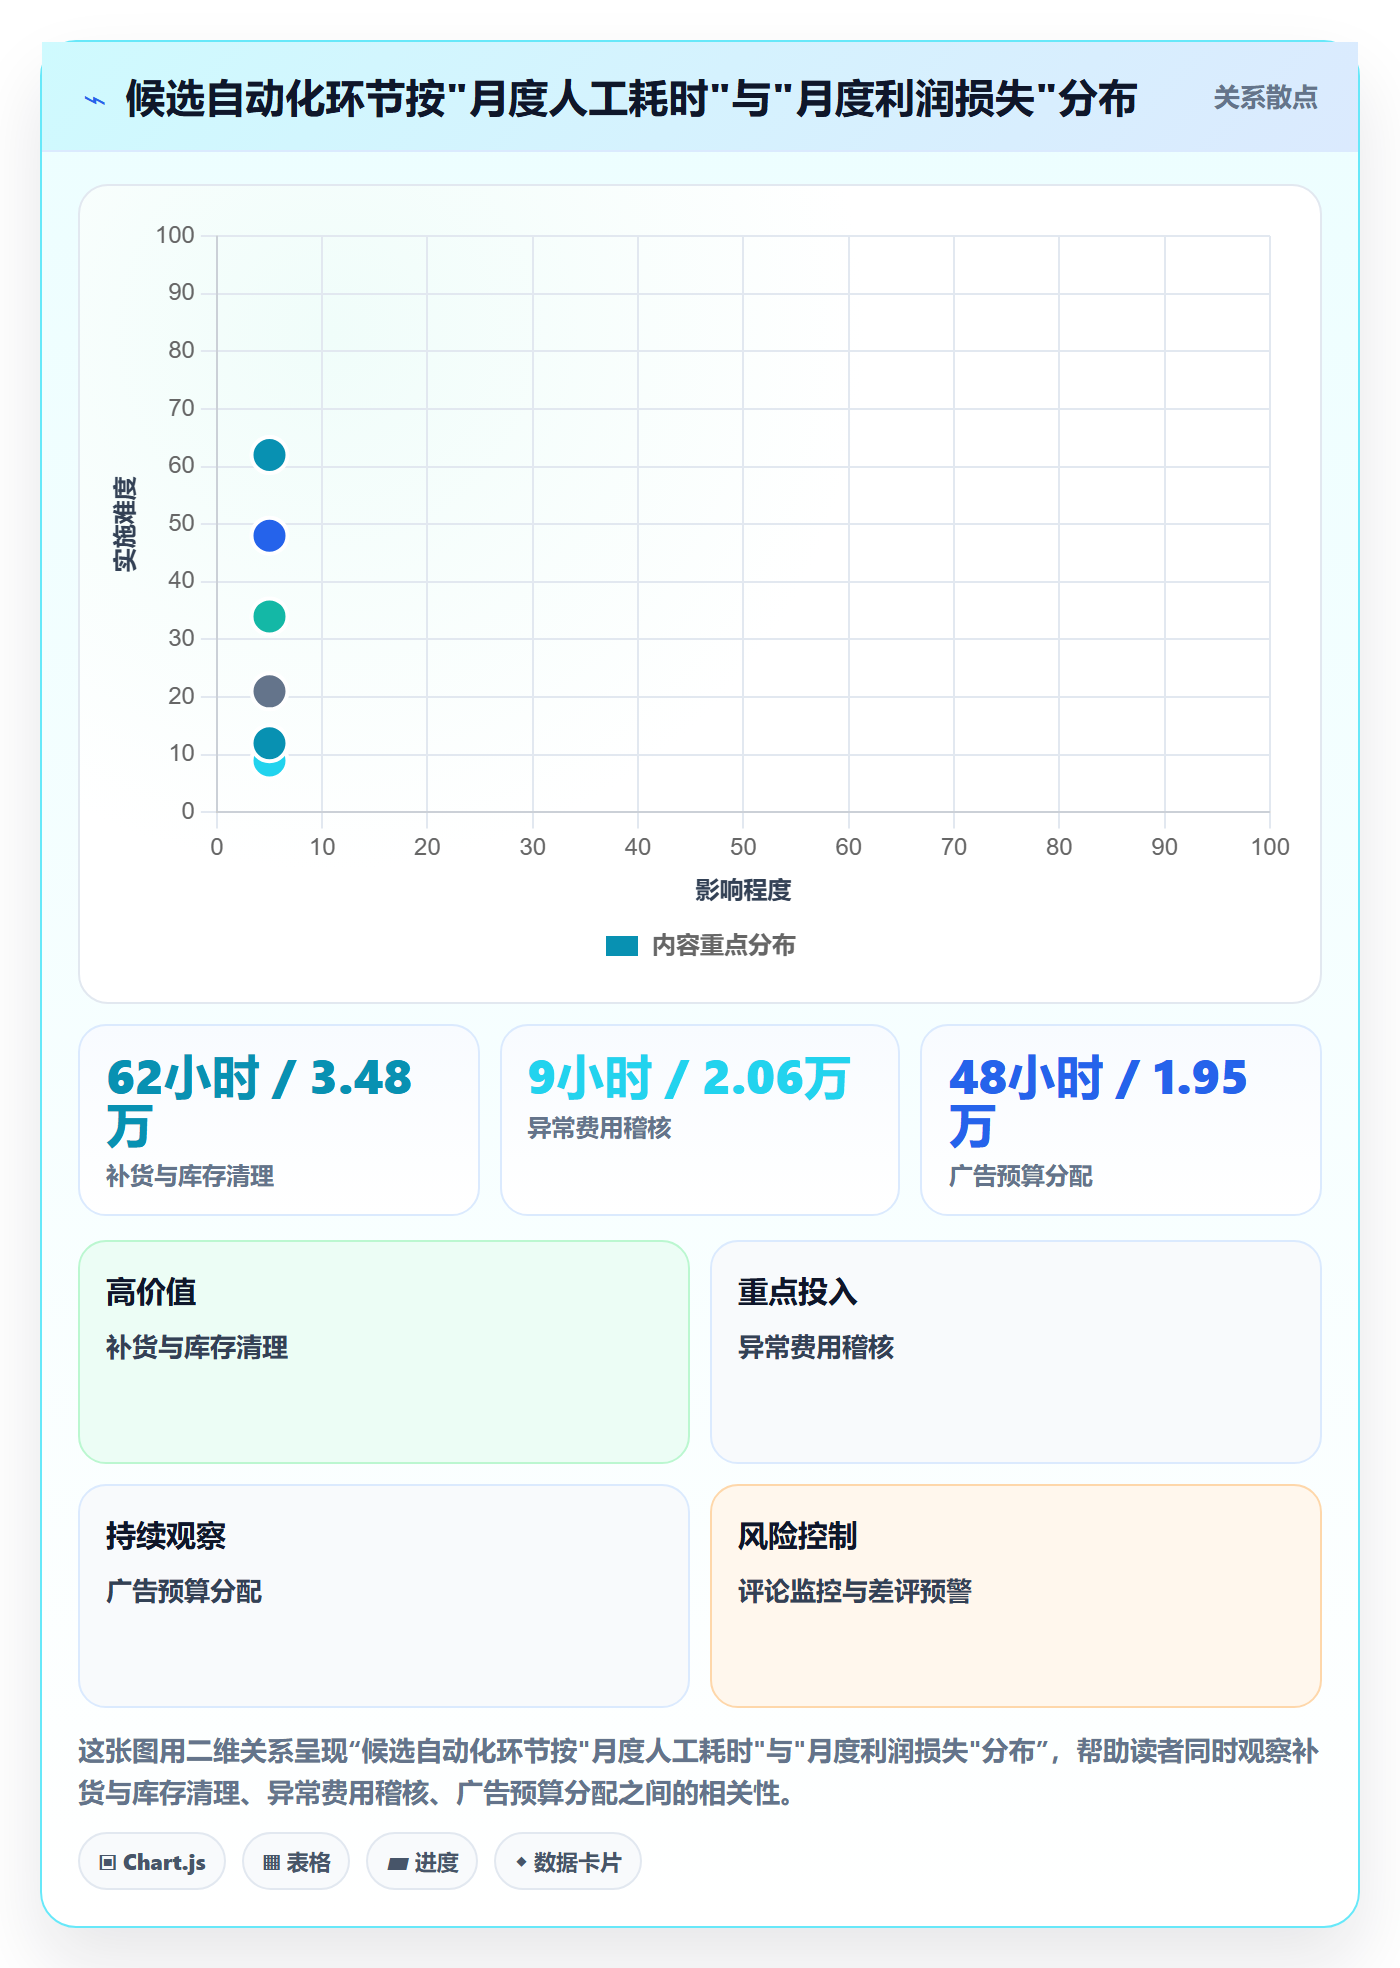Open the 高价值 quadrant card
Screen dimensions: 1400x1968
[384, 1352]
